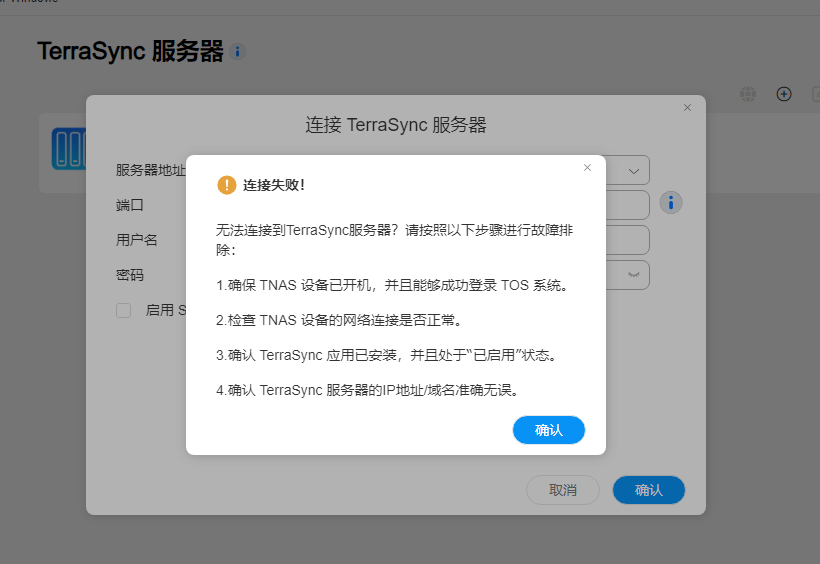Click the add (plus) icon in toolbar
The width and height of the screenshot is (820, 564).
(783, 94)
